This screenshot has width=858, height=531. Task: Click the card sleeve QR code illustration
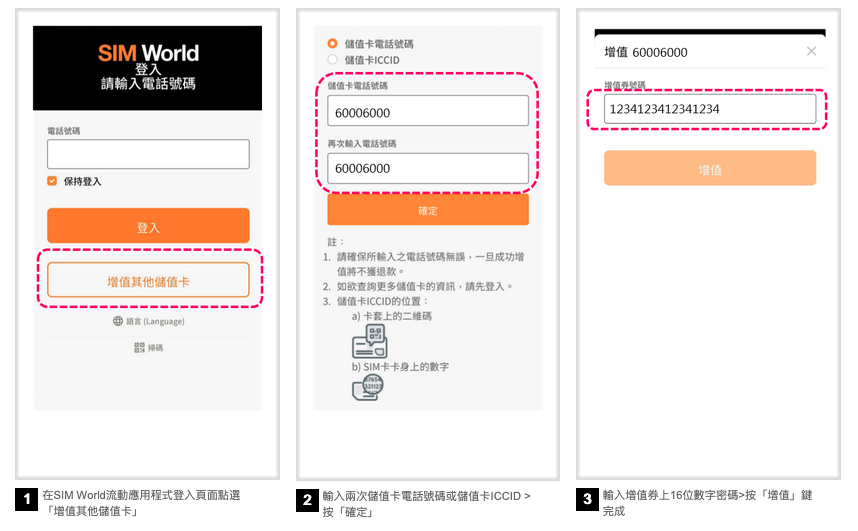[x=368, y=341]
